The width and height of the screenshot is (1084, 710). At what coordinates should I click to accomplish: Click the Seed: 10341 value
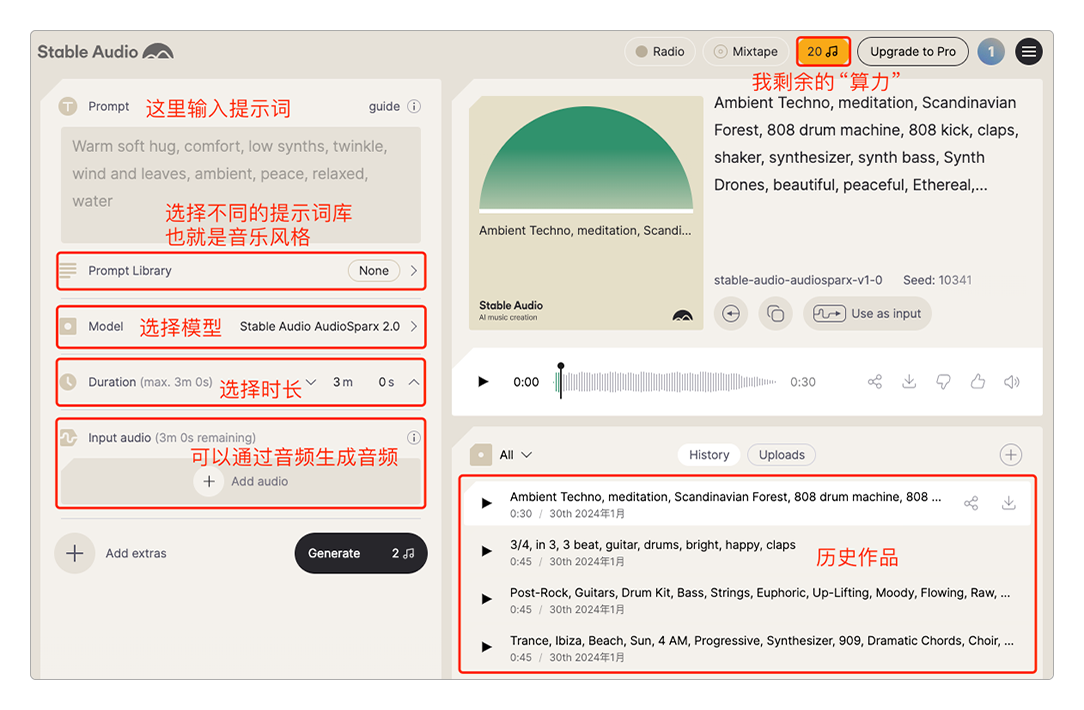(937, 280)
